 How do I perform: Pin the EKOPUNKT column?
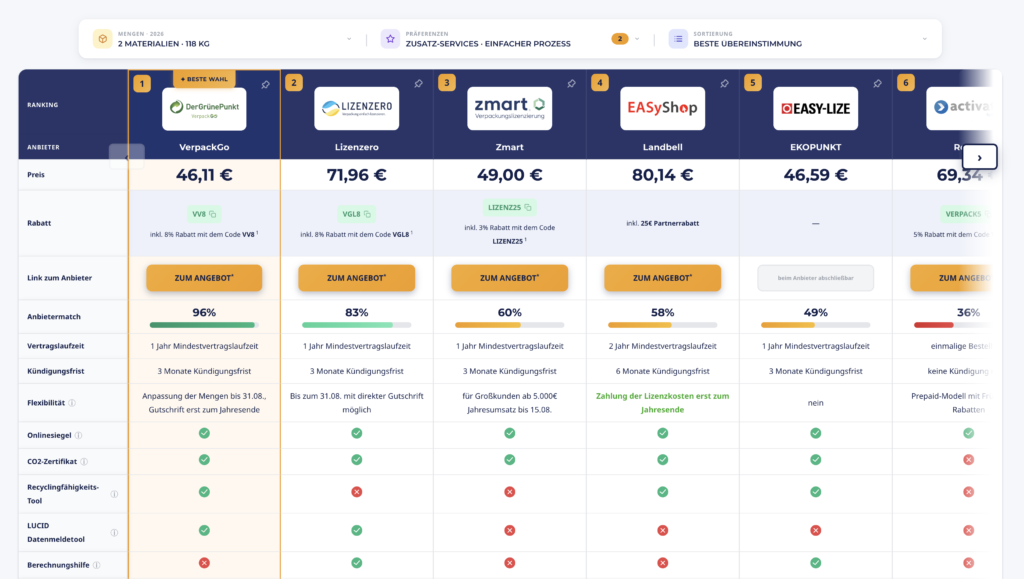click(x=877, y=84)
